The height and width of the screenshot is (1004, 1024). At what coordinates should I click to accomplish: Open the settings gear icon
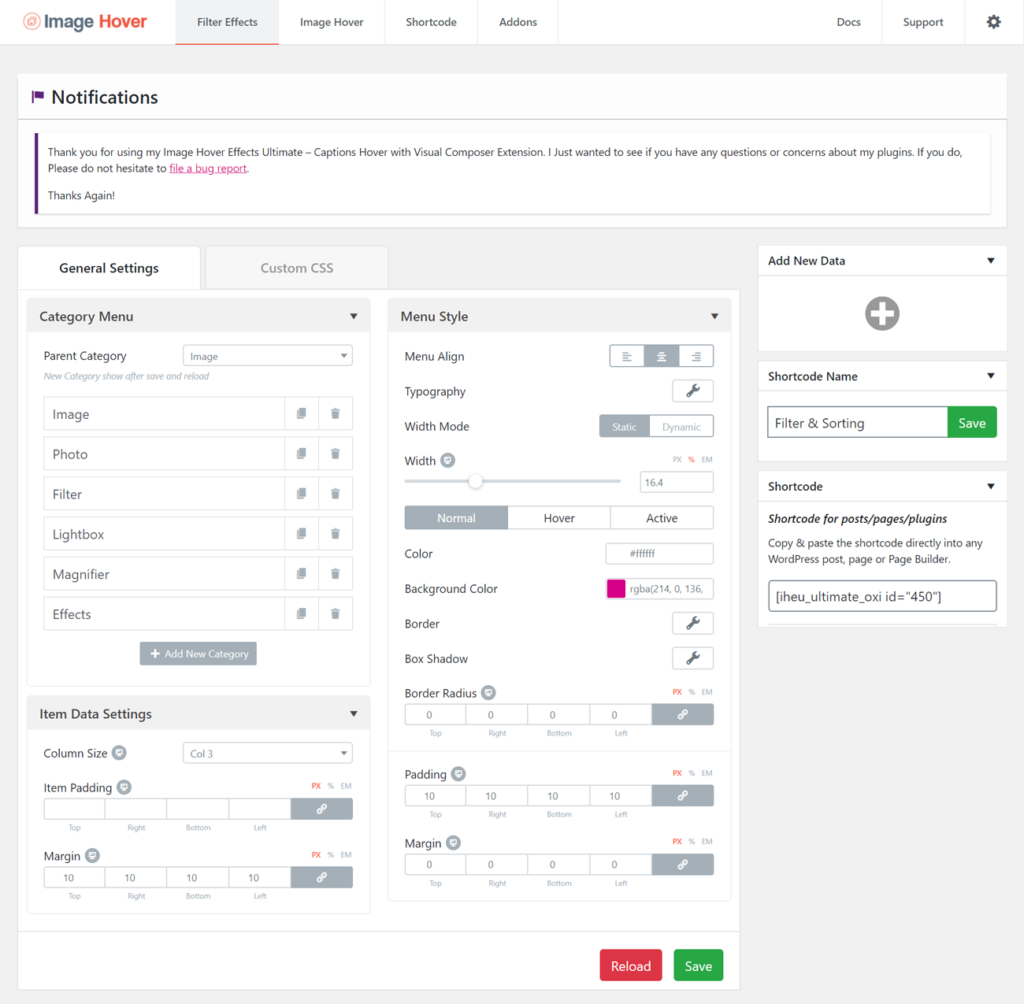(x=993, y=22)
